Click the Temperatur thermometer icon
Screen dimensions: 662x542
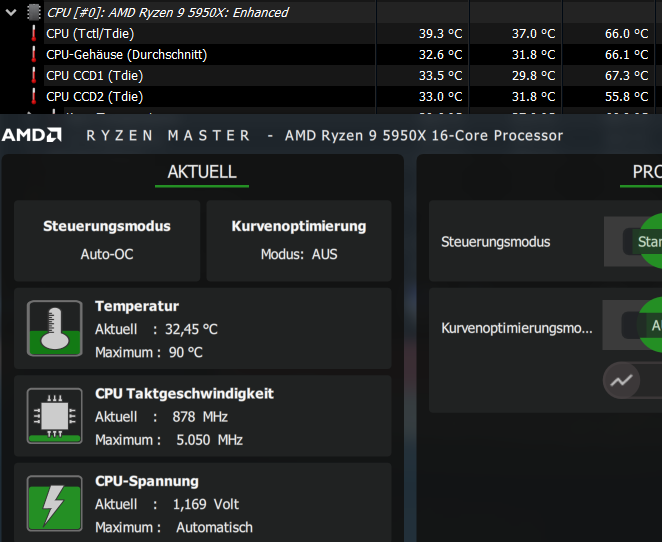[x=54, y=328]
